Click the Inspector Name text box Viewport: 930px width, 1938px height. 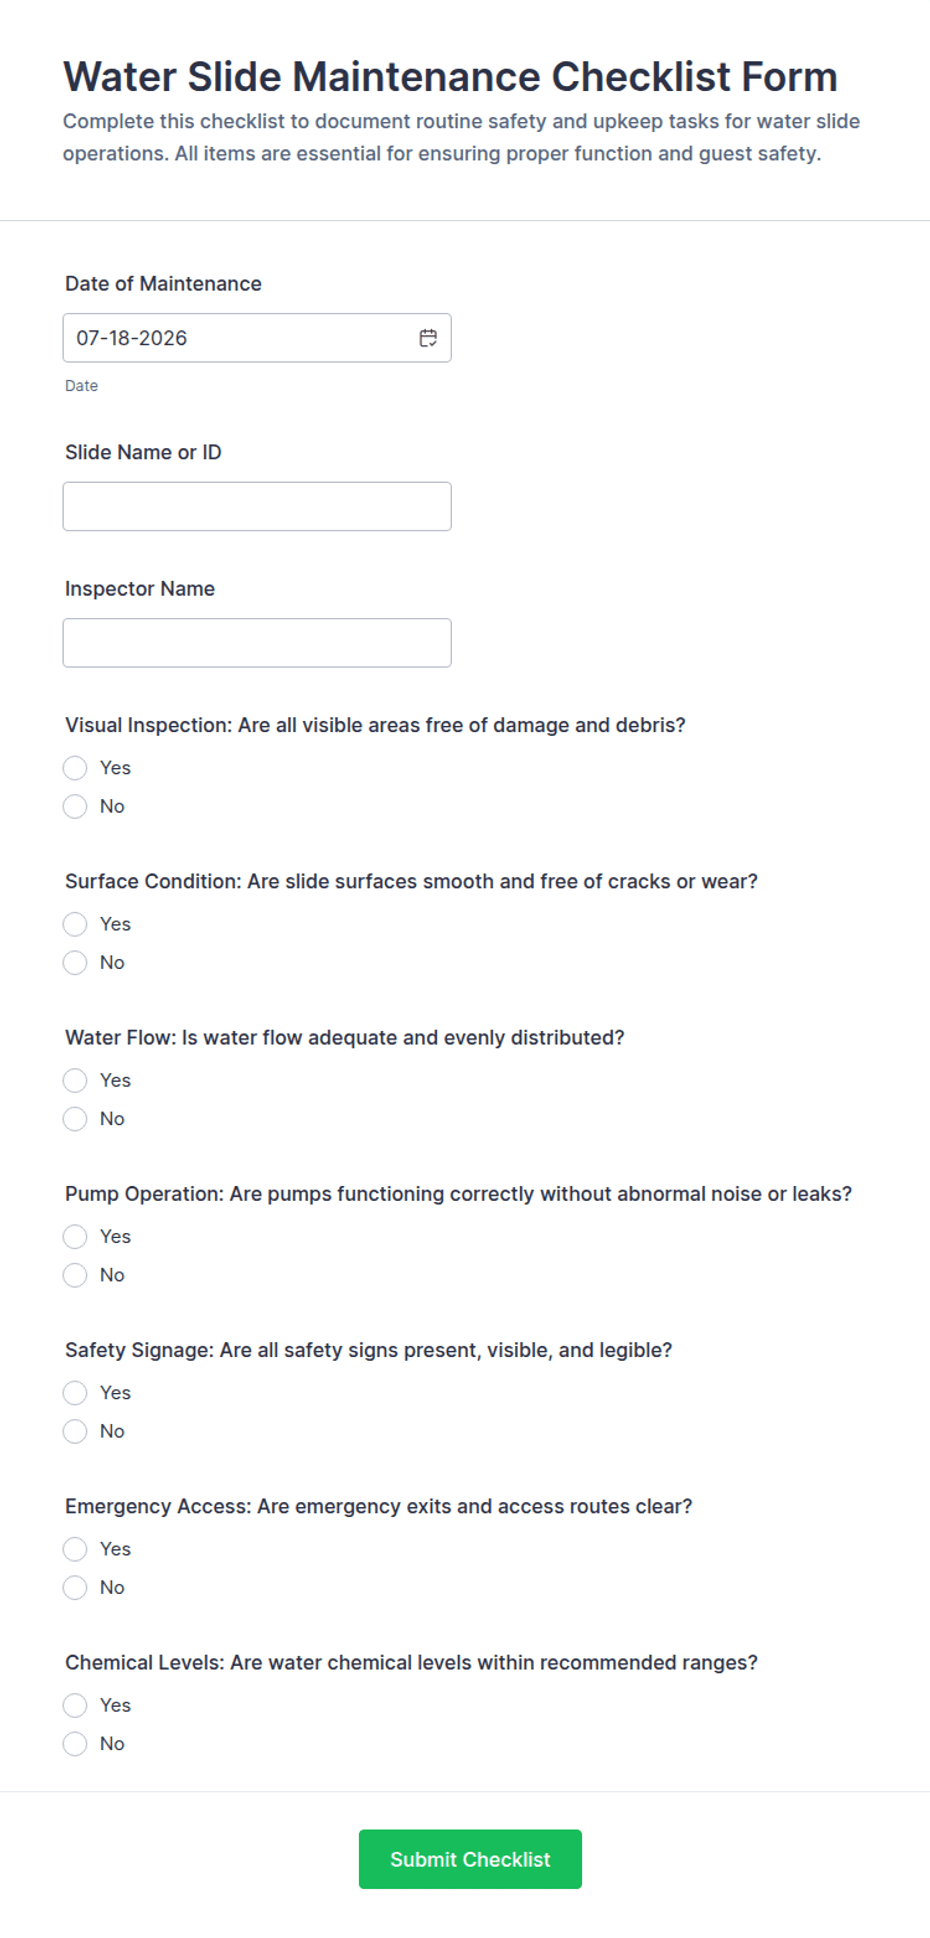pyautogui.click(x=257, y=642)
